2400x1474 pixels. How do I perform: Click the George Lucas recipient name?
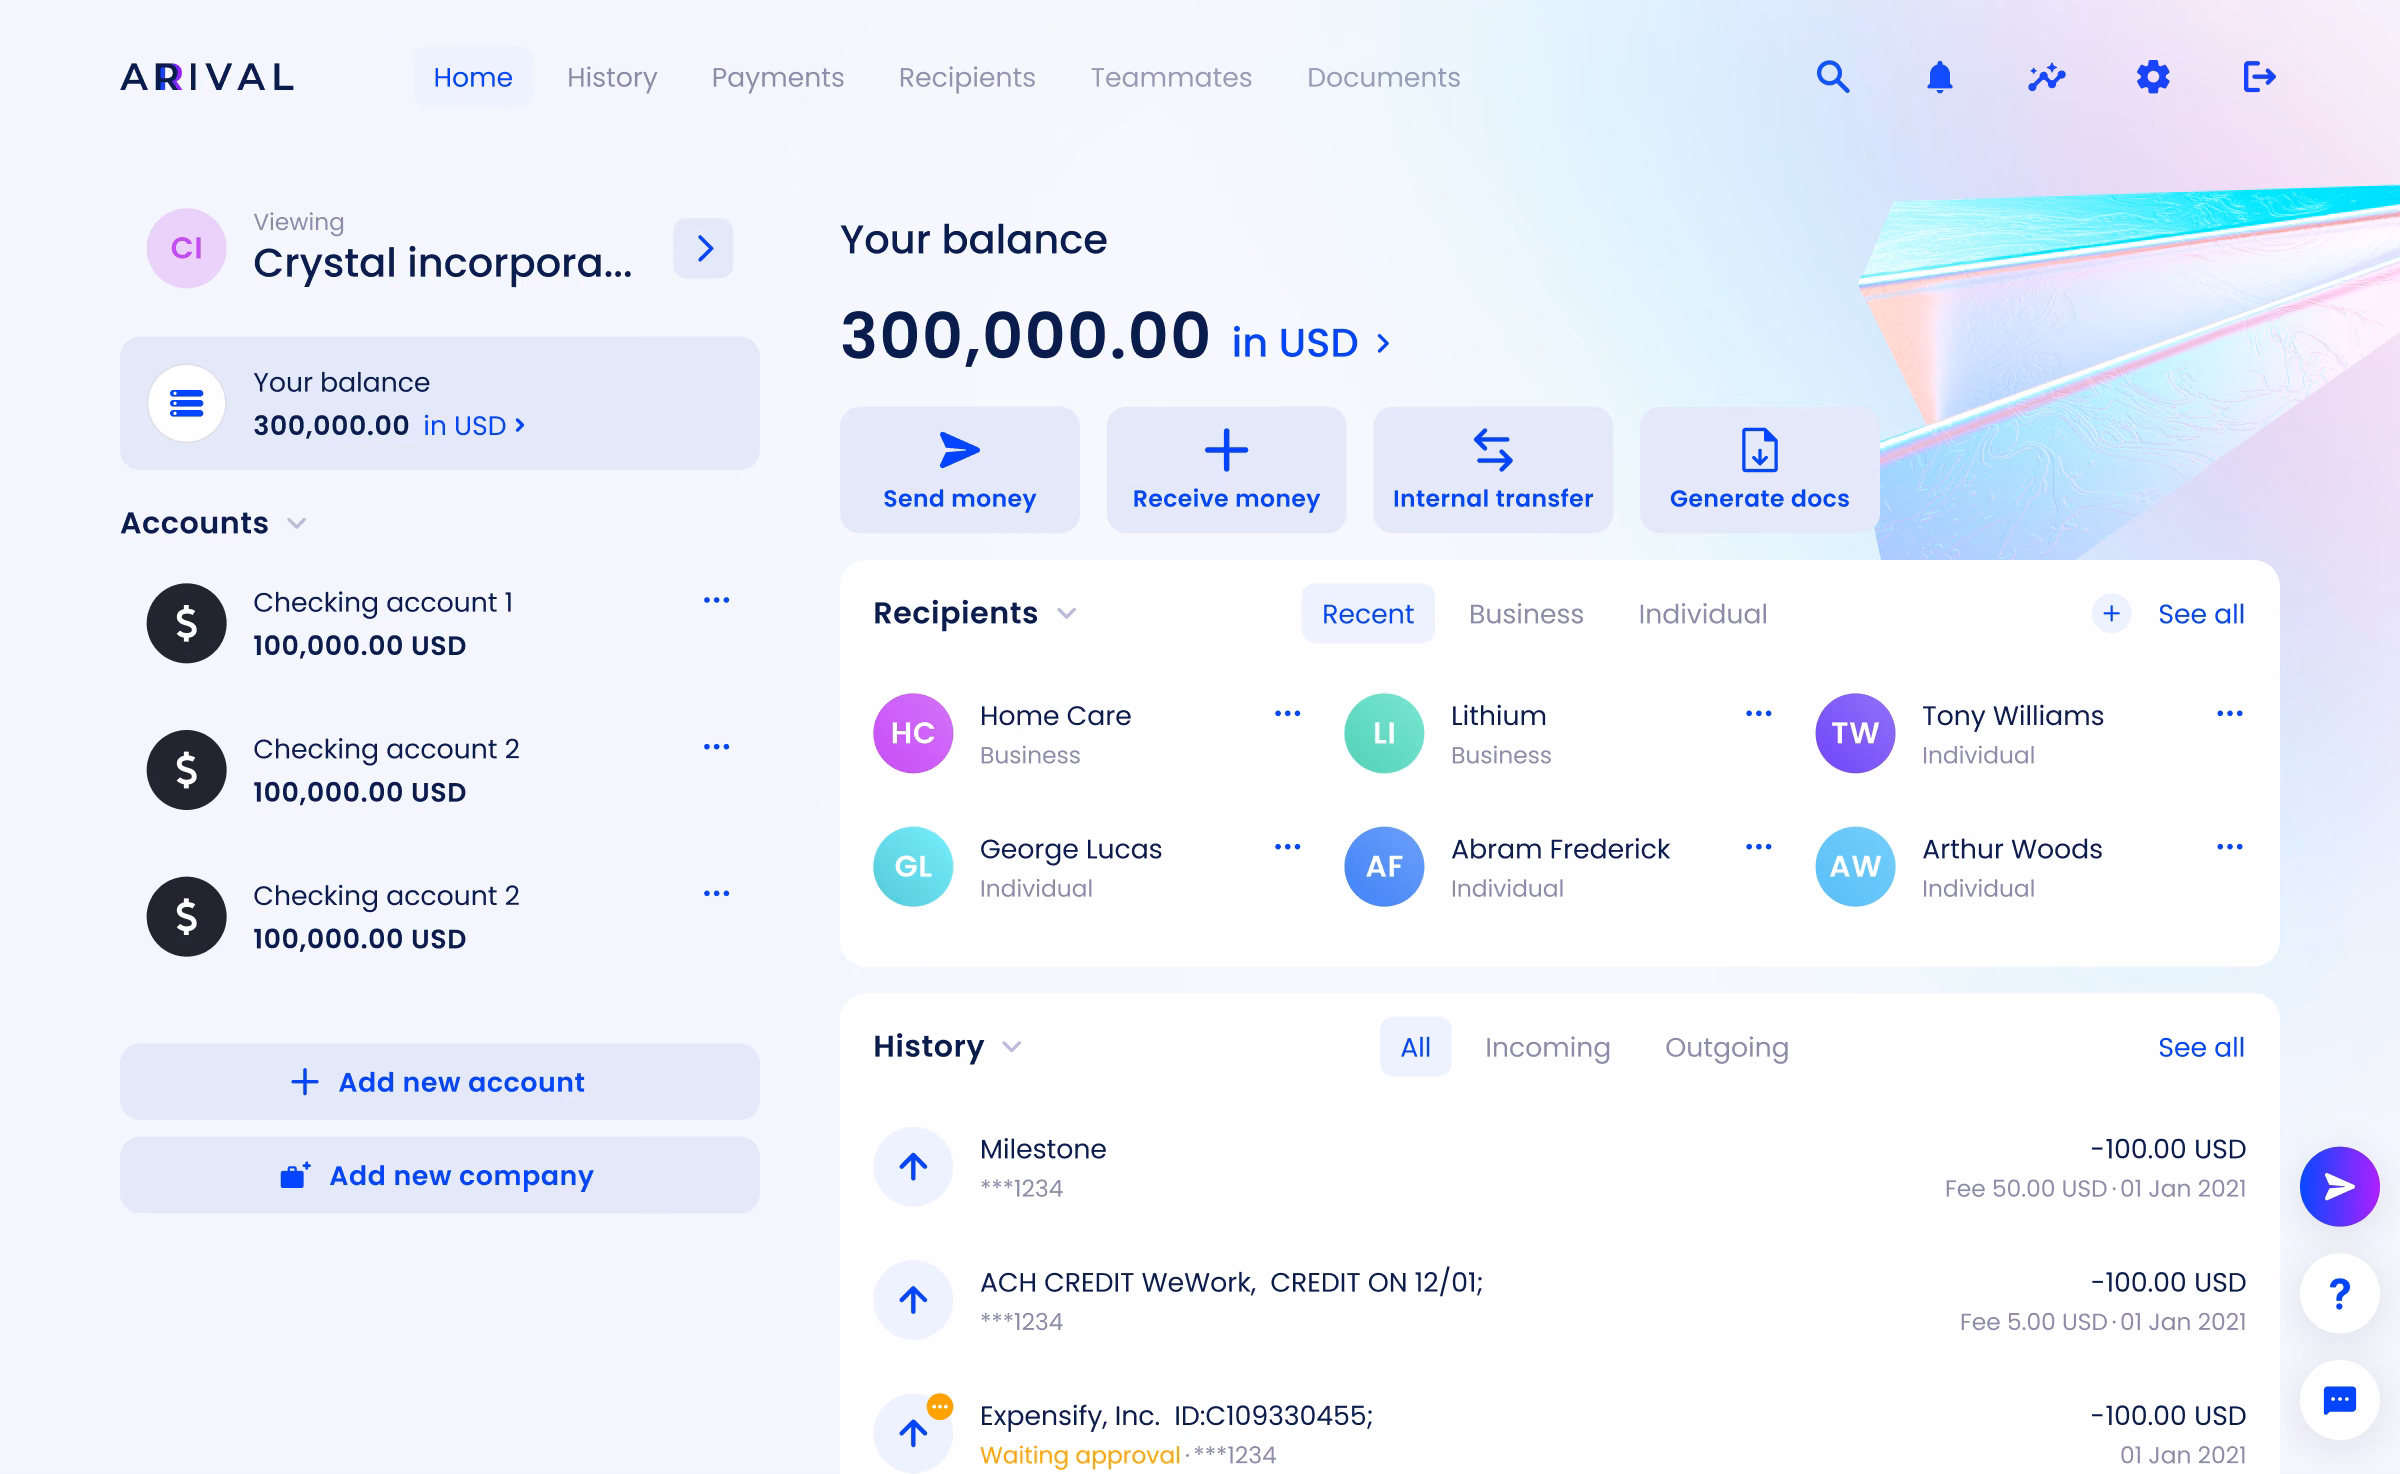(x=1070, y=848)
